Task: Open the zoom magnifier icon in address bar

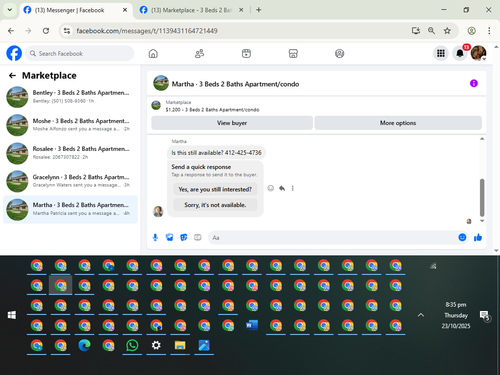Action: pos(431,31)
